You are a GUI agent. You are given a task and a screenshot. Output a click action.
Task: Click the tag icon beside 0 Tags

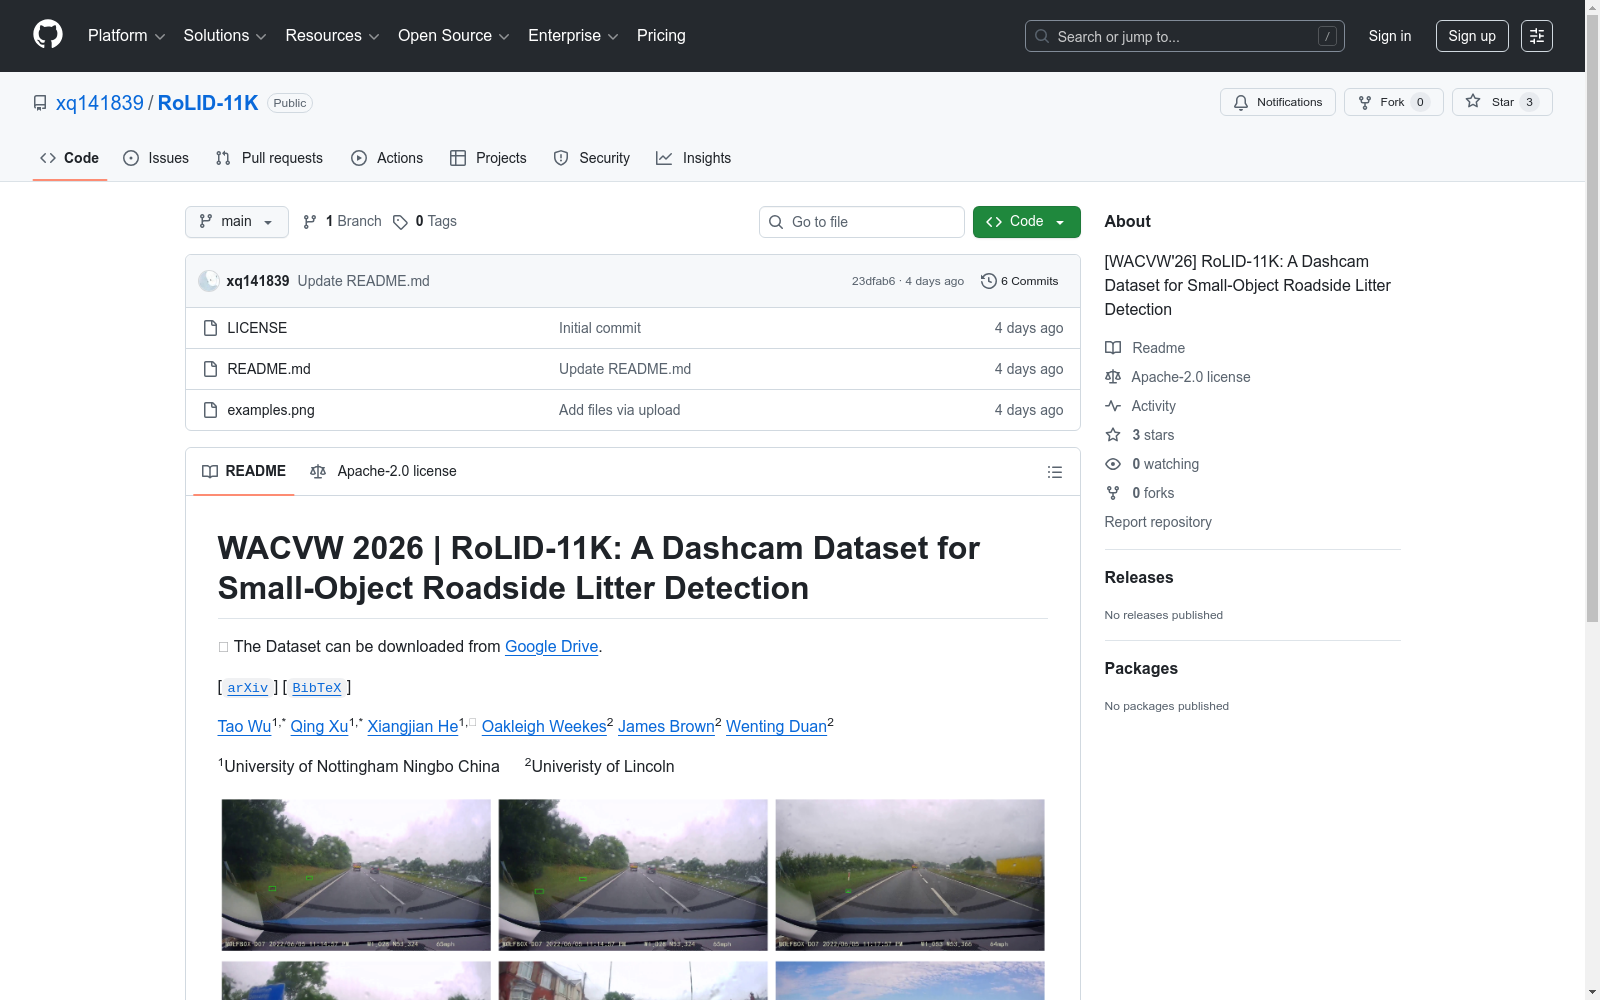pos(400,222)
